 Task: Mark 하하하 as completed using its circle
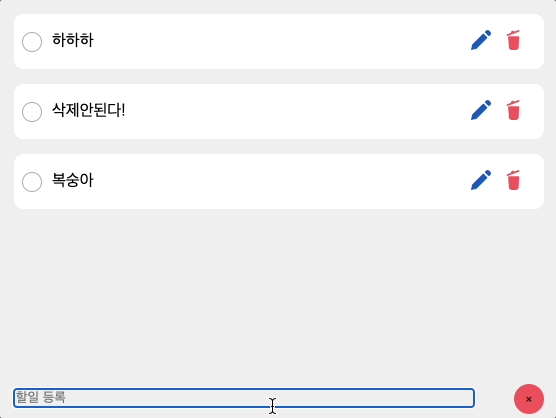32,42
